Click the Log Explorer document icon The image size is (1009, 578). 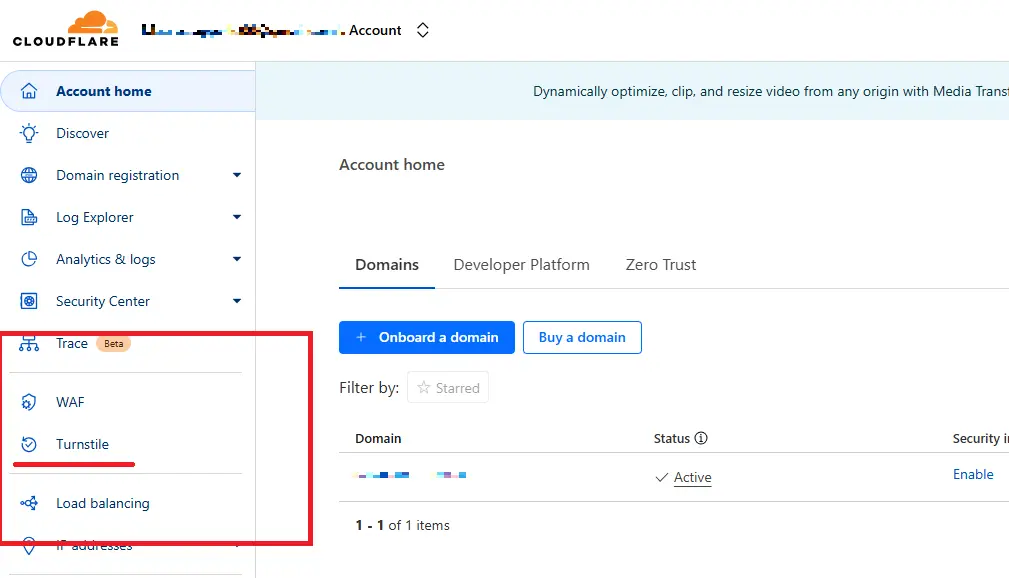(29, 217)
